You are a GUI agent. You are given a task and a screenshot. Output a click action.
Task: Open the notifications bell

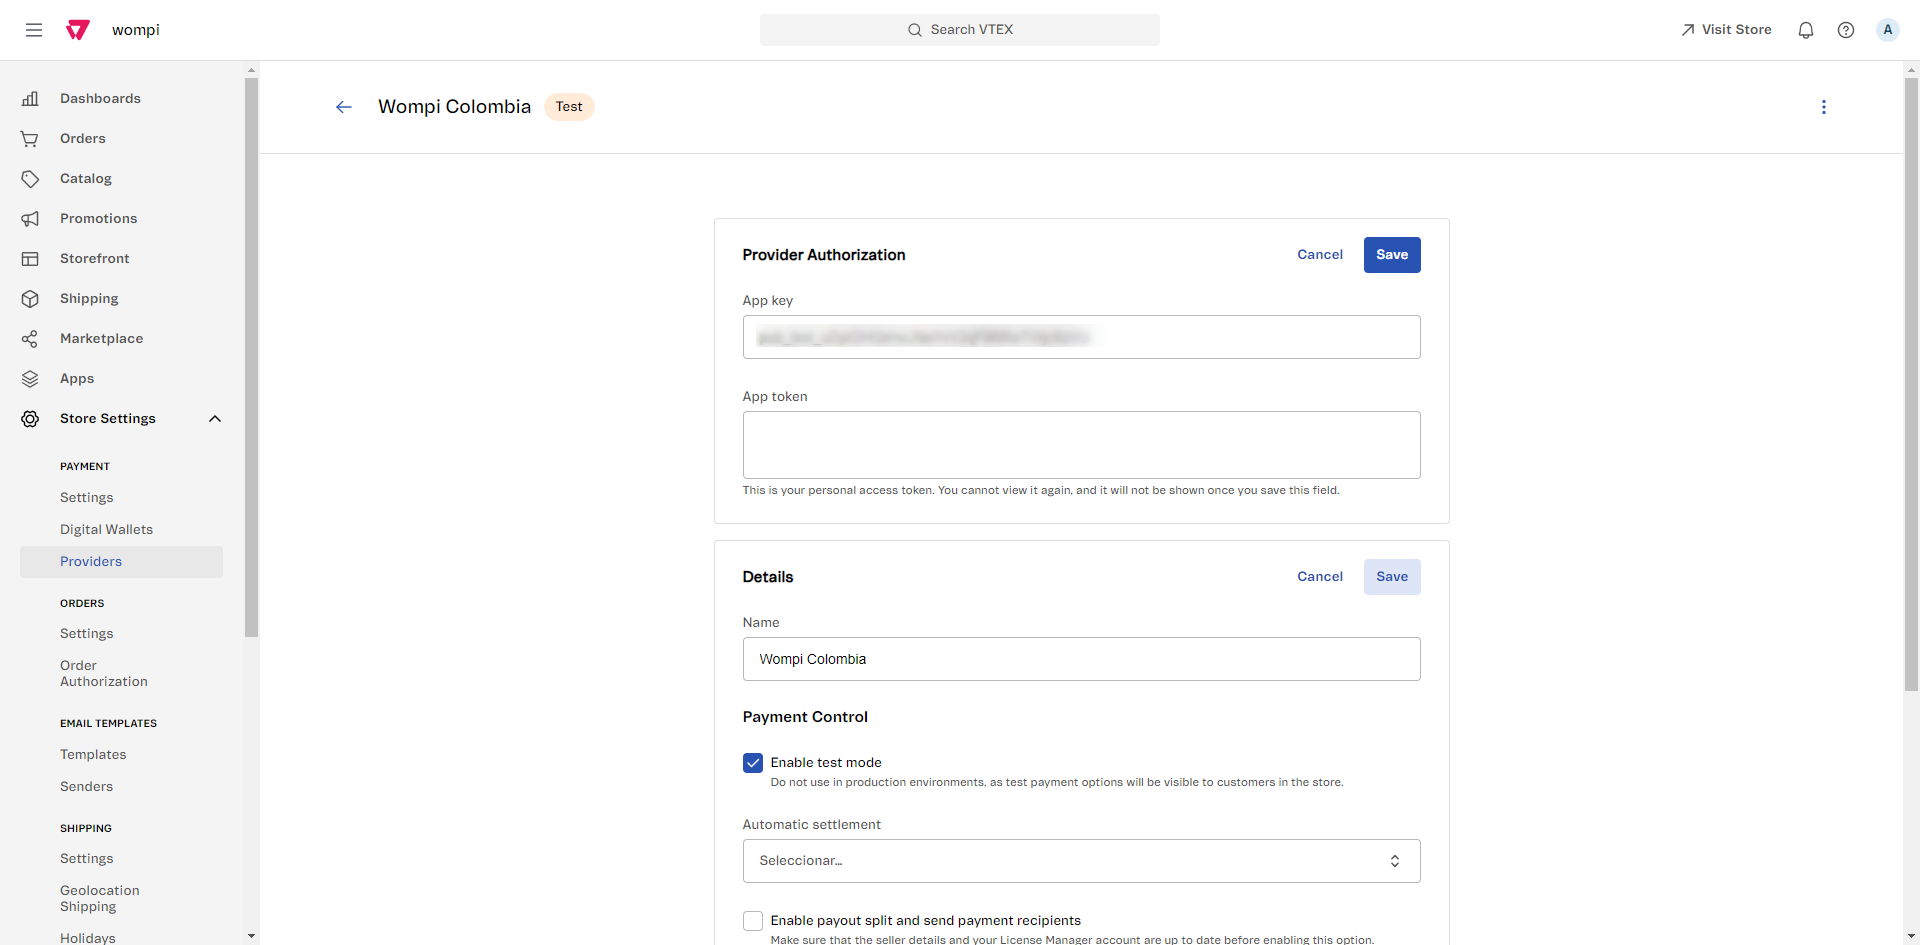tap(1805, 30)
